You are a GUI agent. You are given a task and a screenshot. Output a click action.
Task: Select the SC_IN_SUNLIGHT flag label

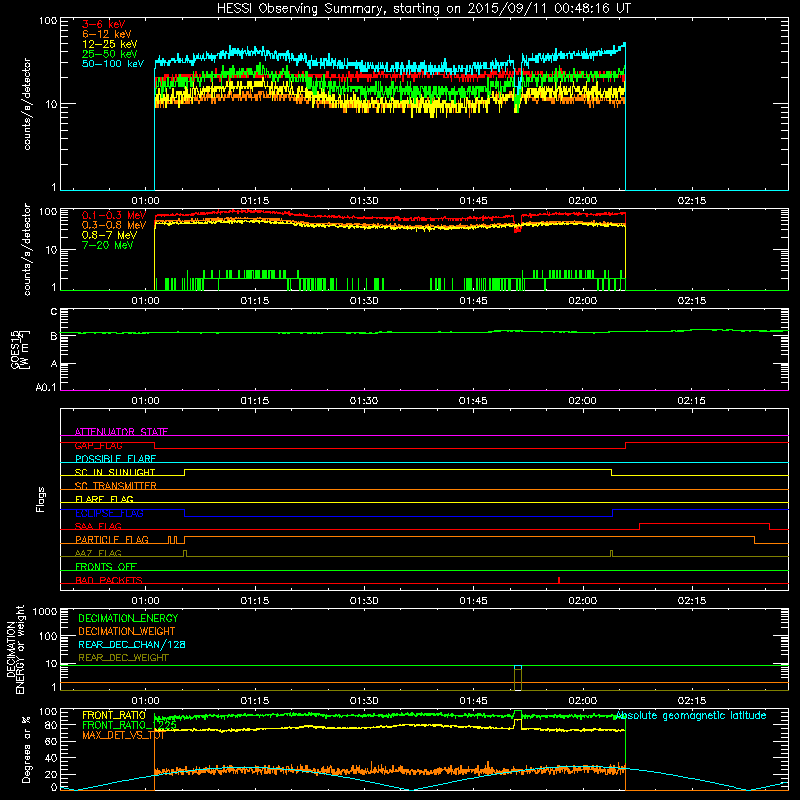coord(115,472)
